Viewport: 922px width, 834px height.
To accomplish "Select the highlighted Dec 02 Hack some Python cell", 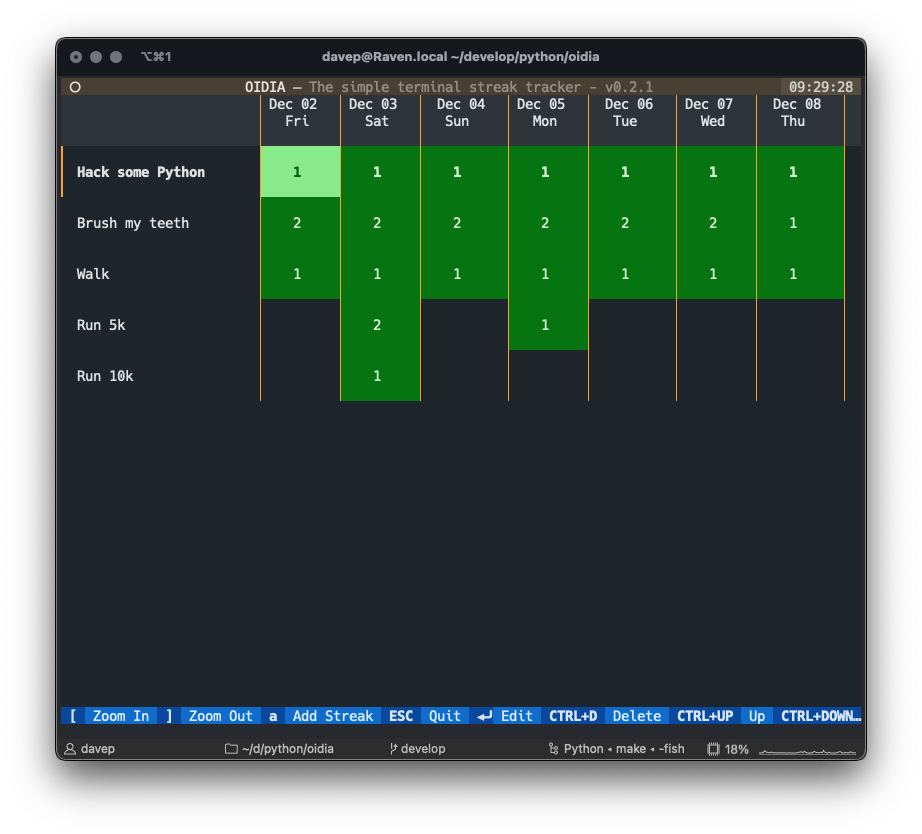I will (297, 172).
